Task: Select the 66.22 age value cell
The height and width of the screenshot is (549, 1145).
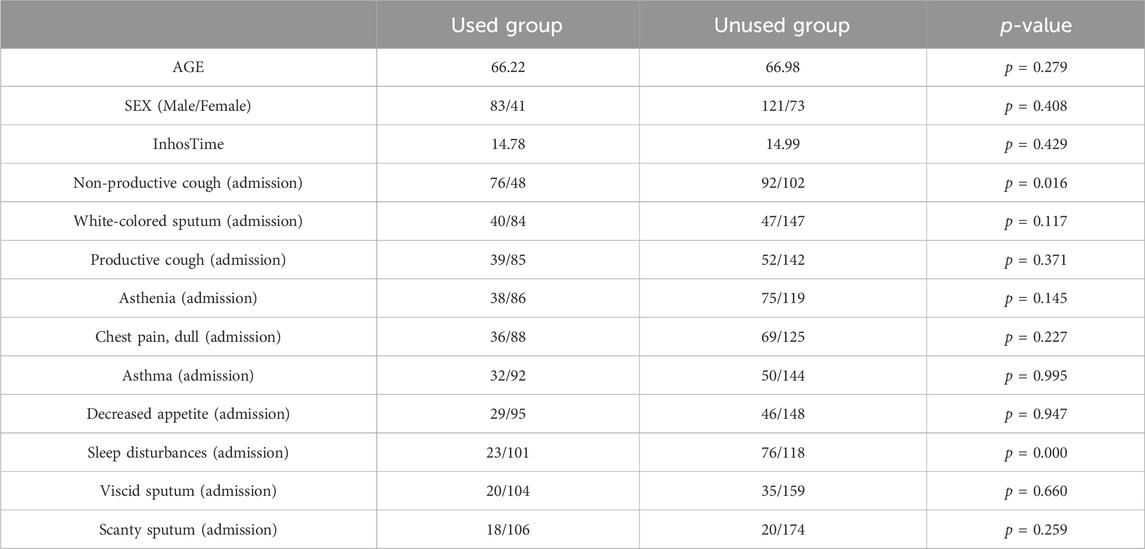Action: point(508,68)
